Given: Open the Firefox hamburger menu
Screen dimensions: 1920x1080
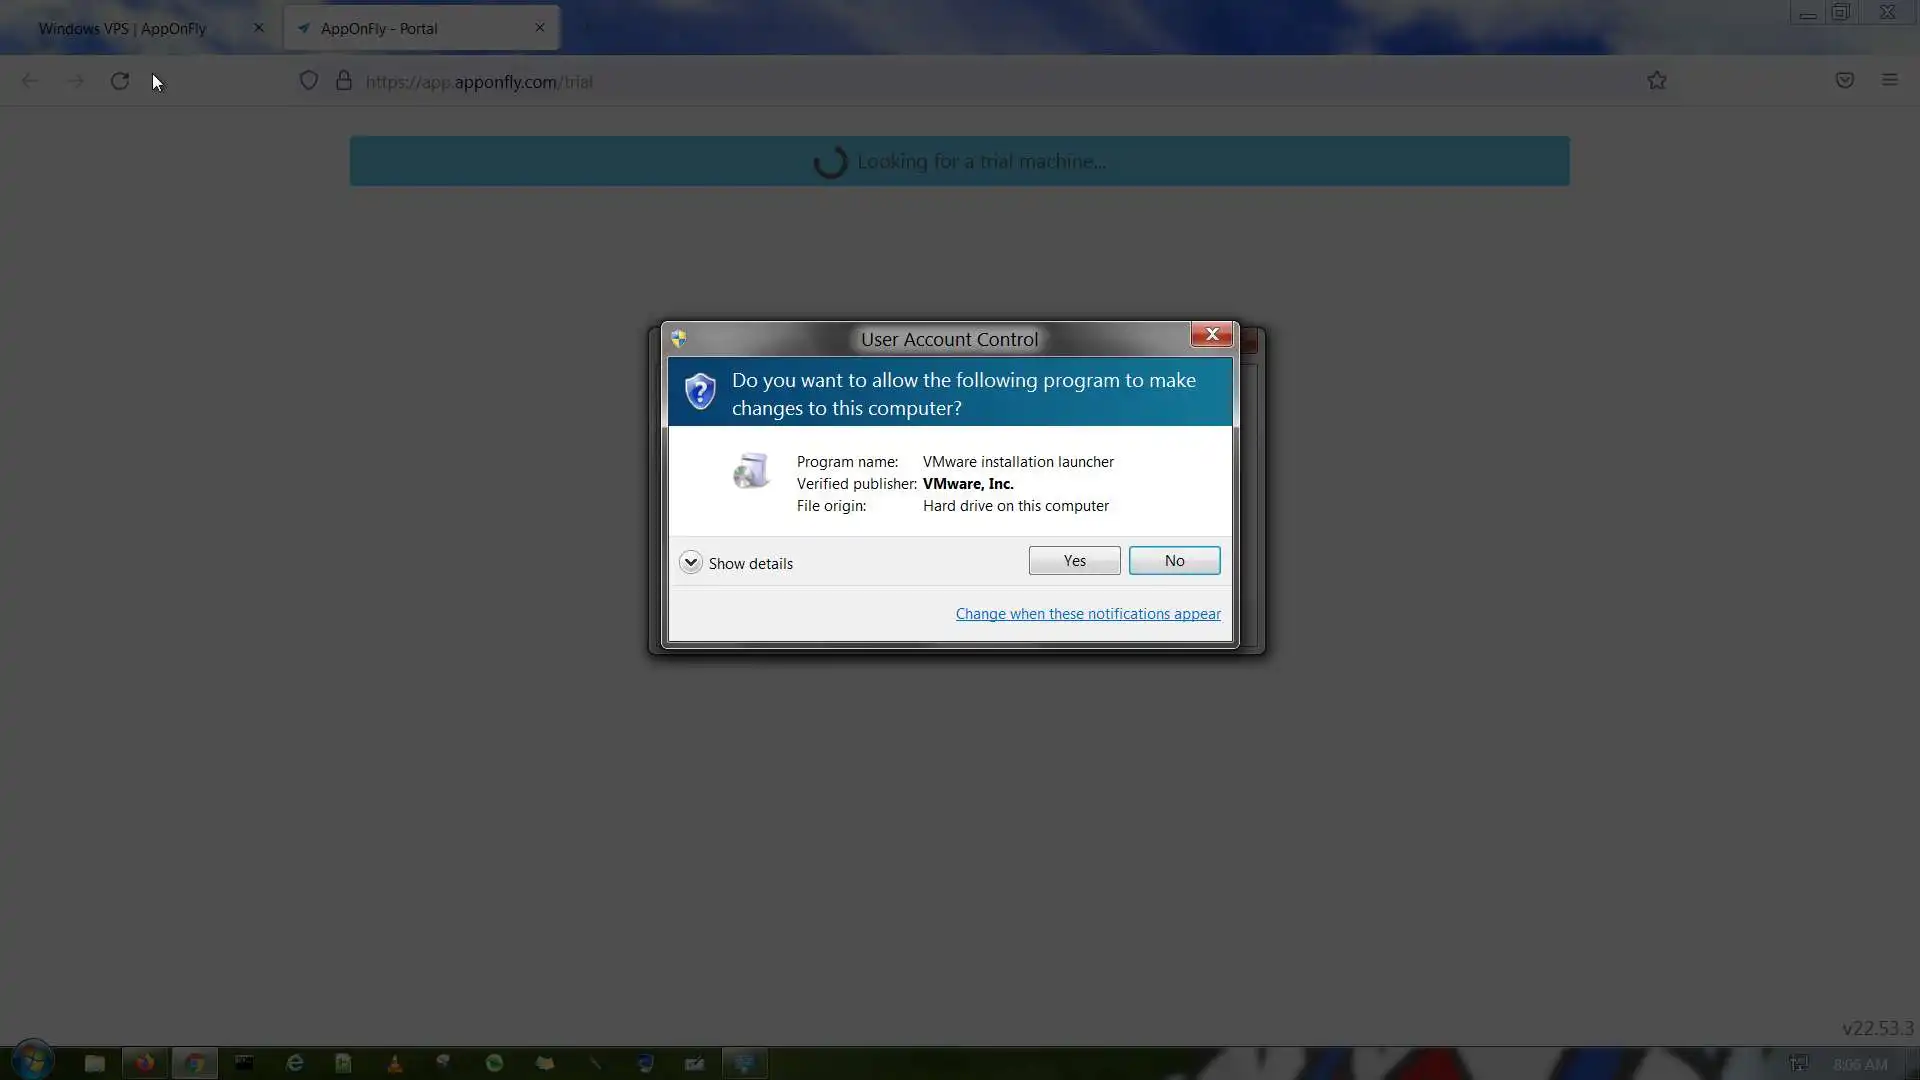Looking at the screenshot, I should (x=1889, y=81).
